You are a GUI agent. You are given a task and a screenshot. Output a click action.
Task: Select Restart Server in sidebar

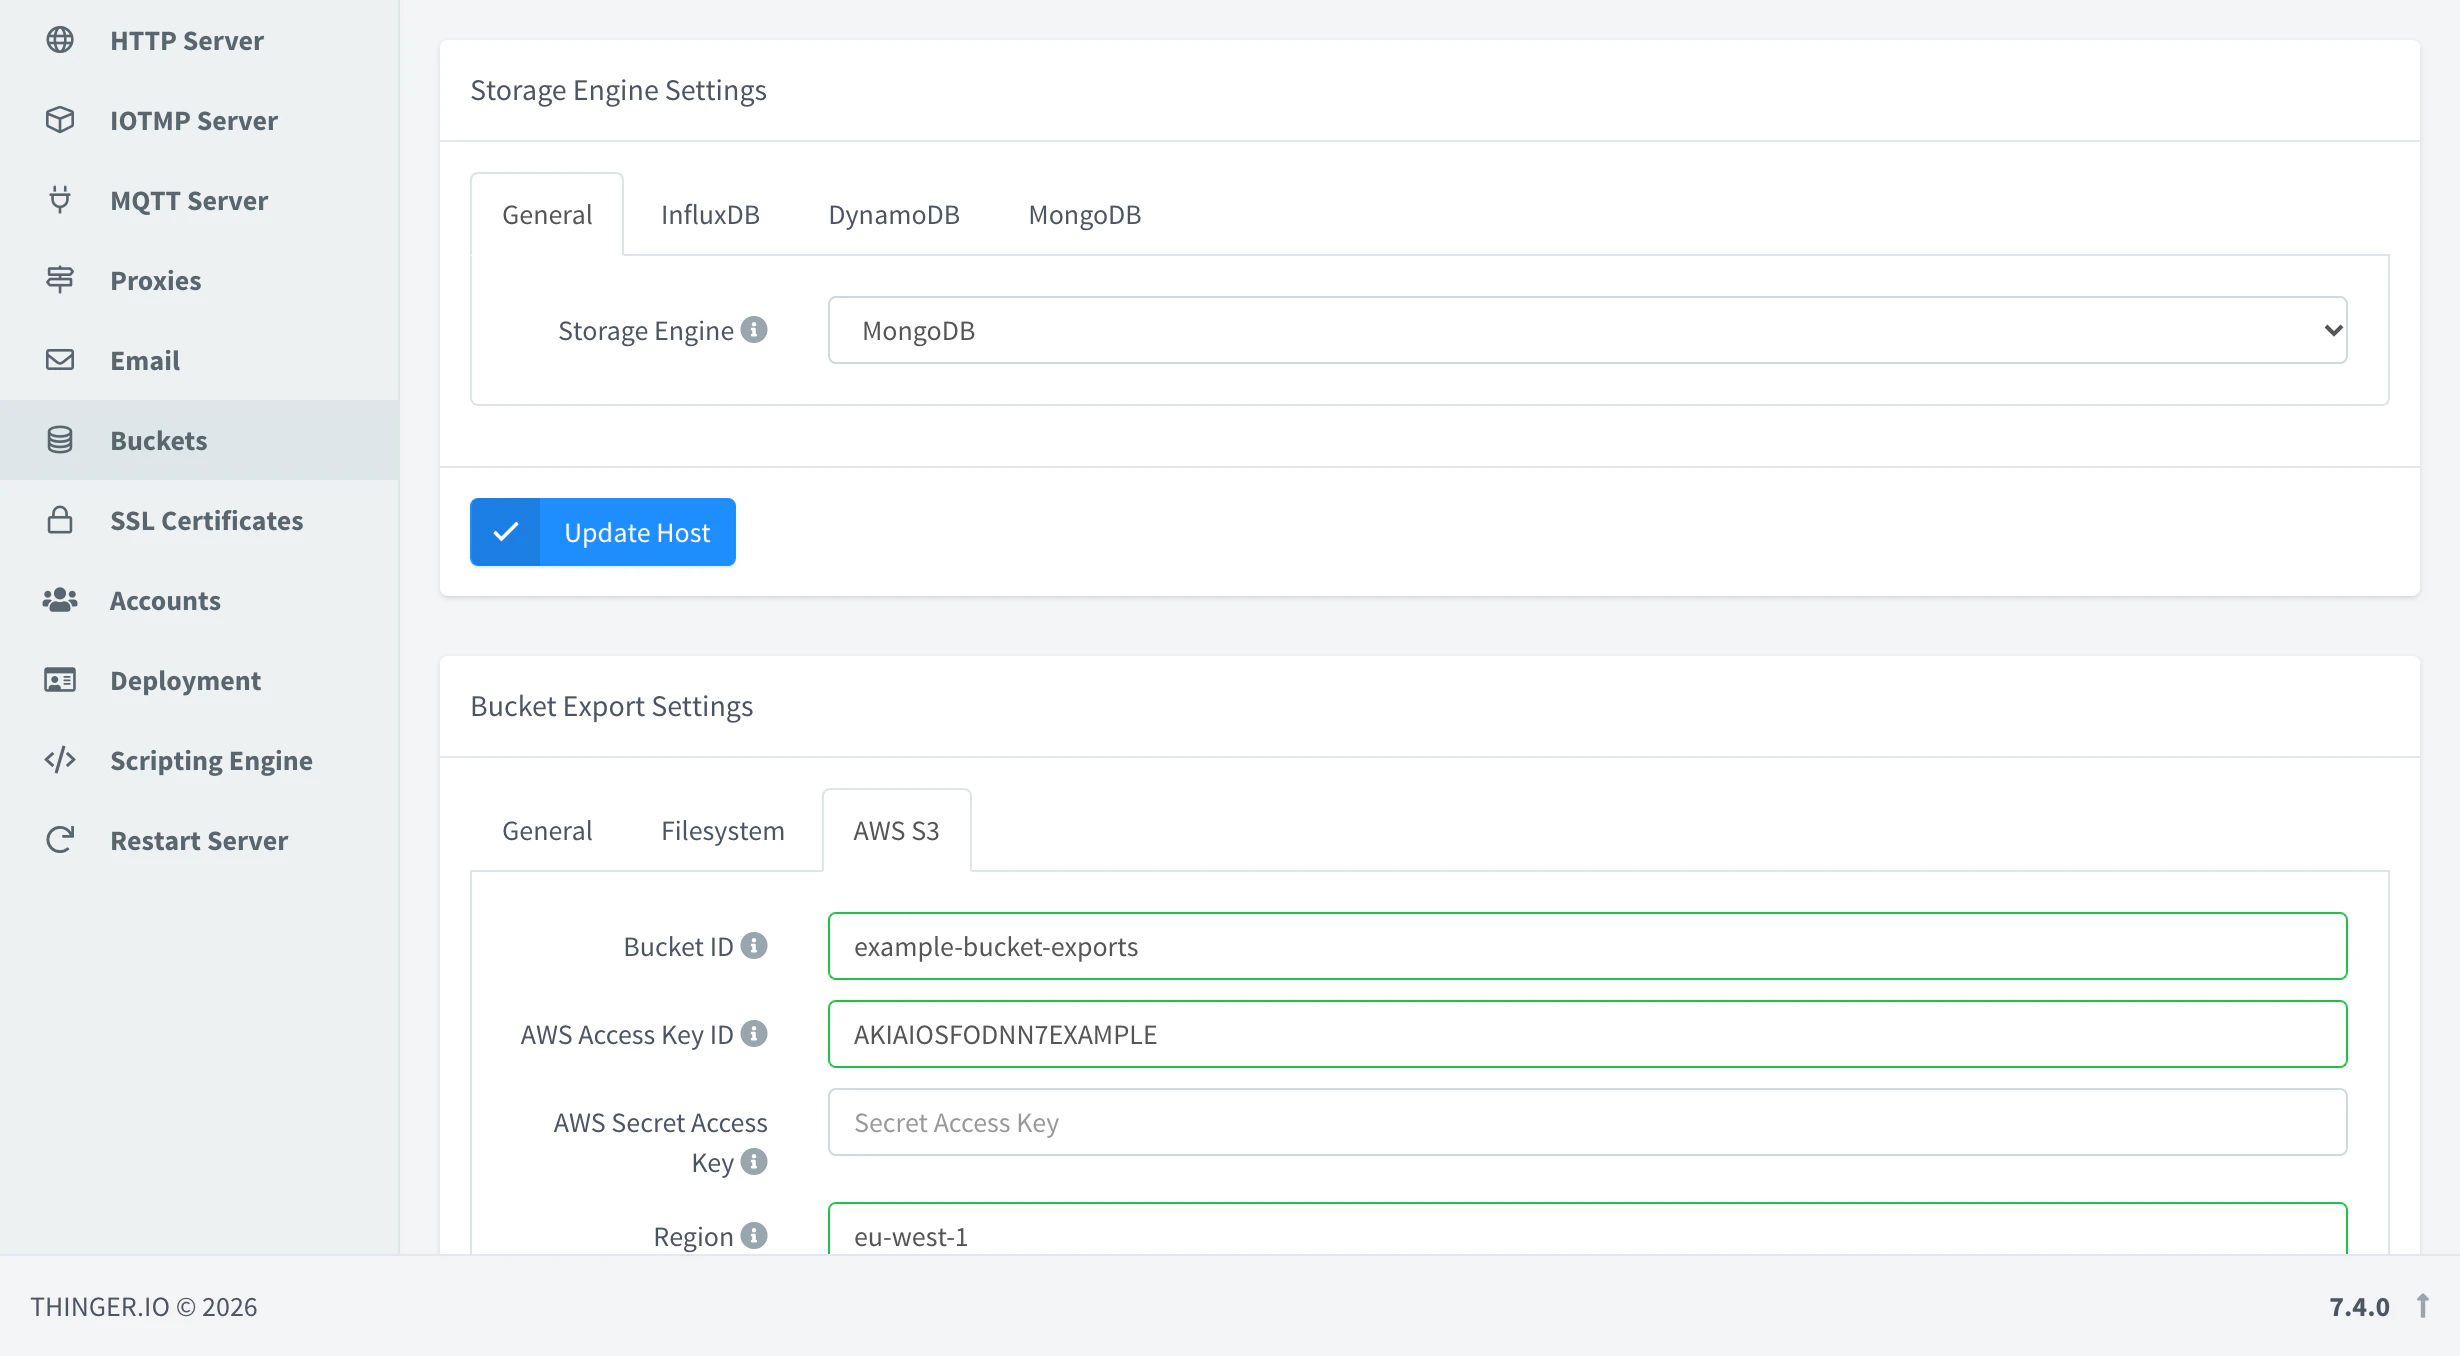pos(200,840)
